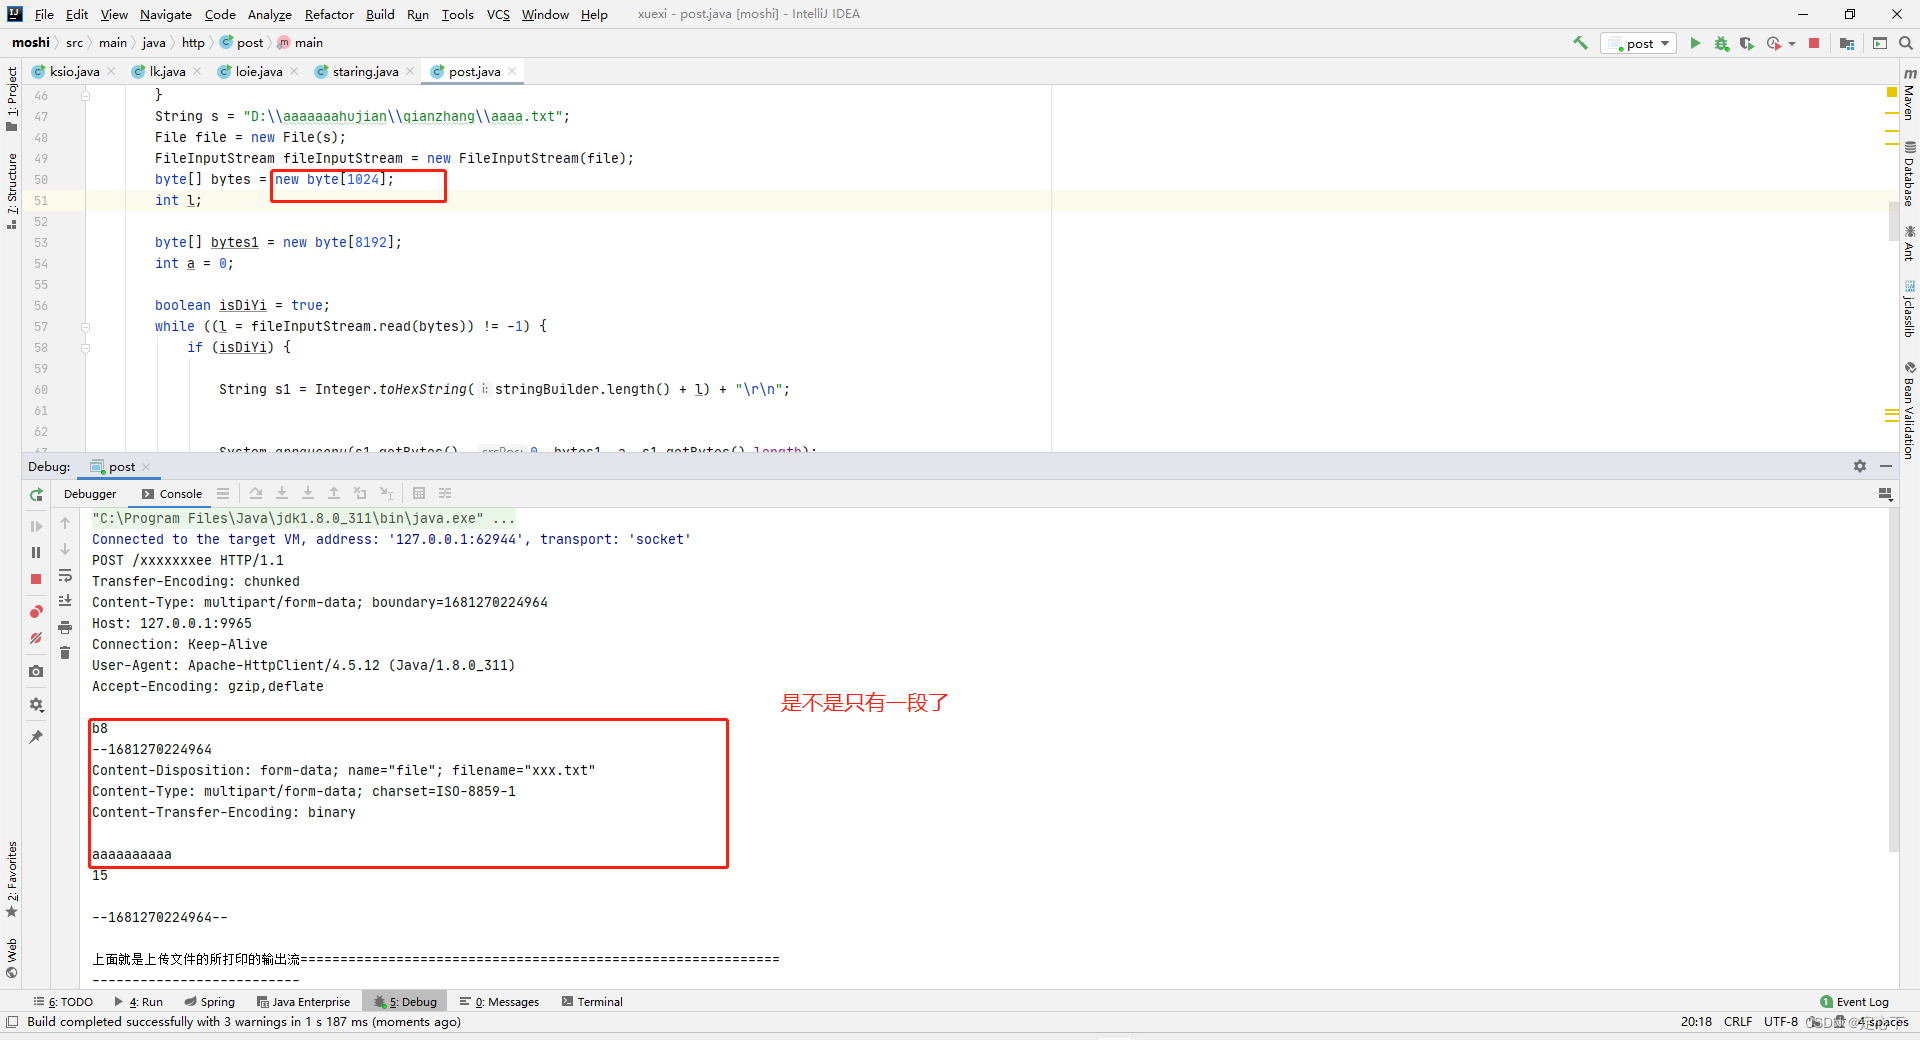This screenshot has width=1920, height=1040.
Task: Open the Debug tool window gear options
Action: [1860, 466]
